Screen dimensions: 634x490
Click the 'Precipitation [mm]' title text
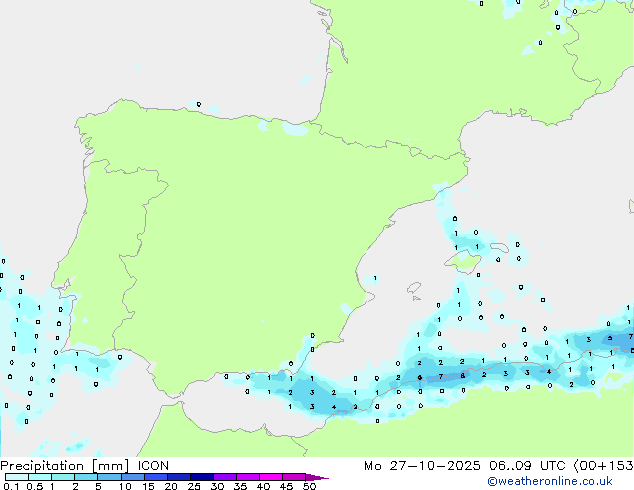point(65,466)
